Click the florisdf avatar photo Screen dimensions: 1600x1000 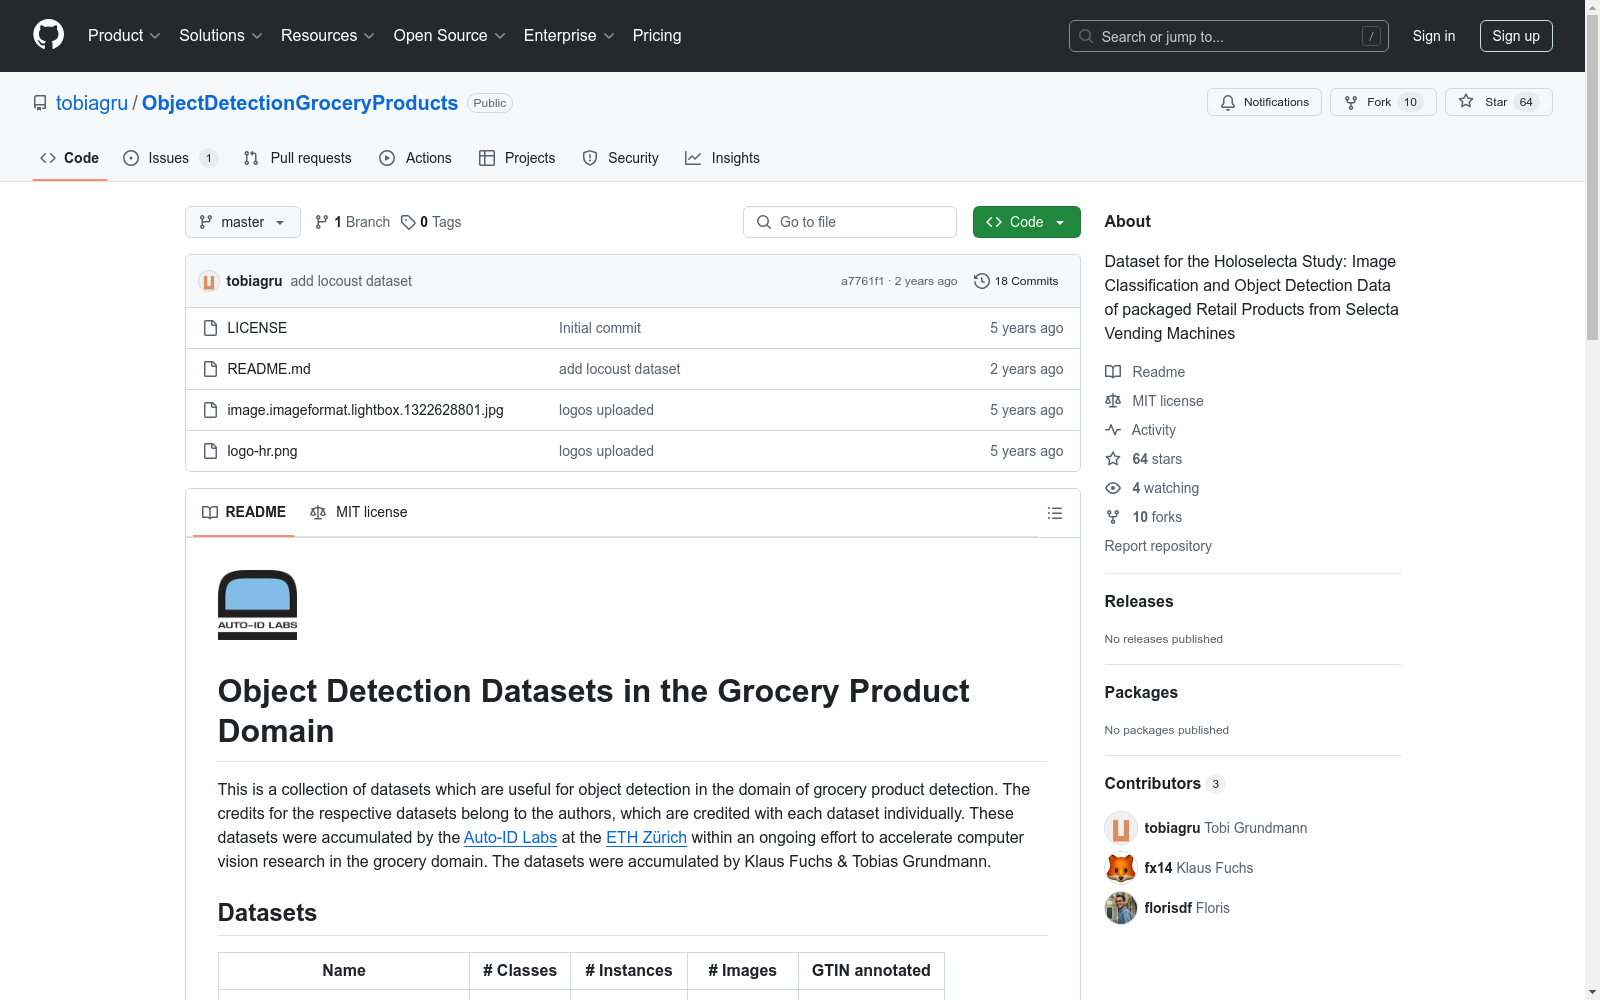point(1121,908)
